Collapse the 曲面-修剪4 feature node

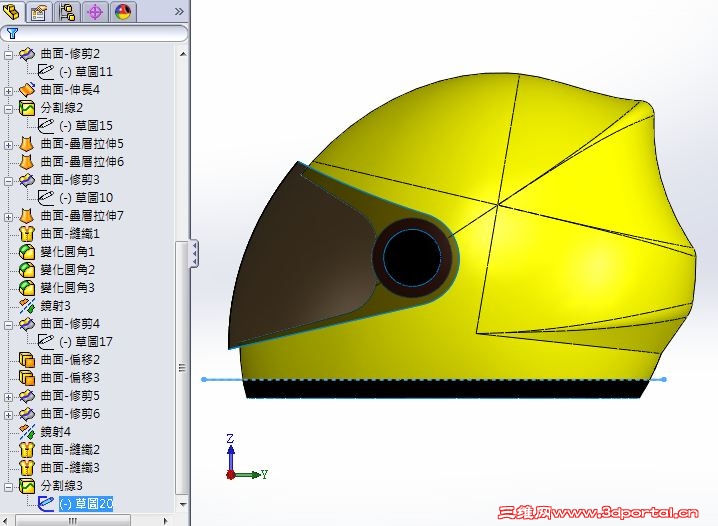click(8, 325)
